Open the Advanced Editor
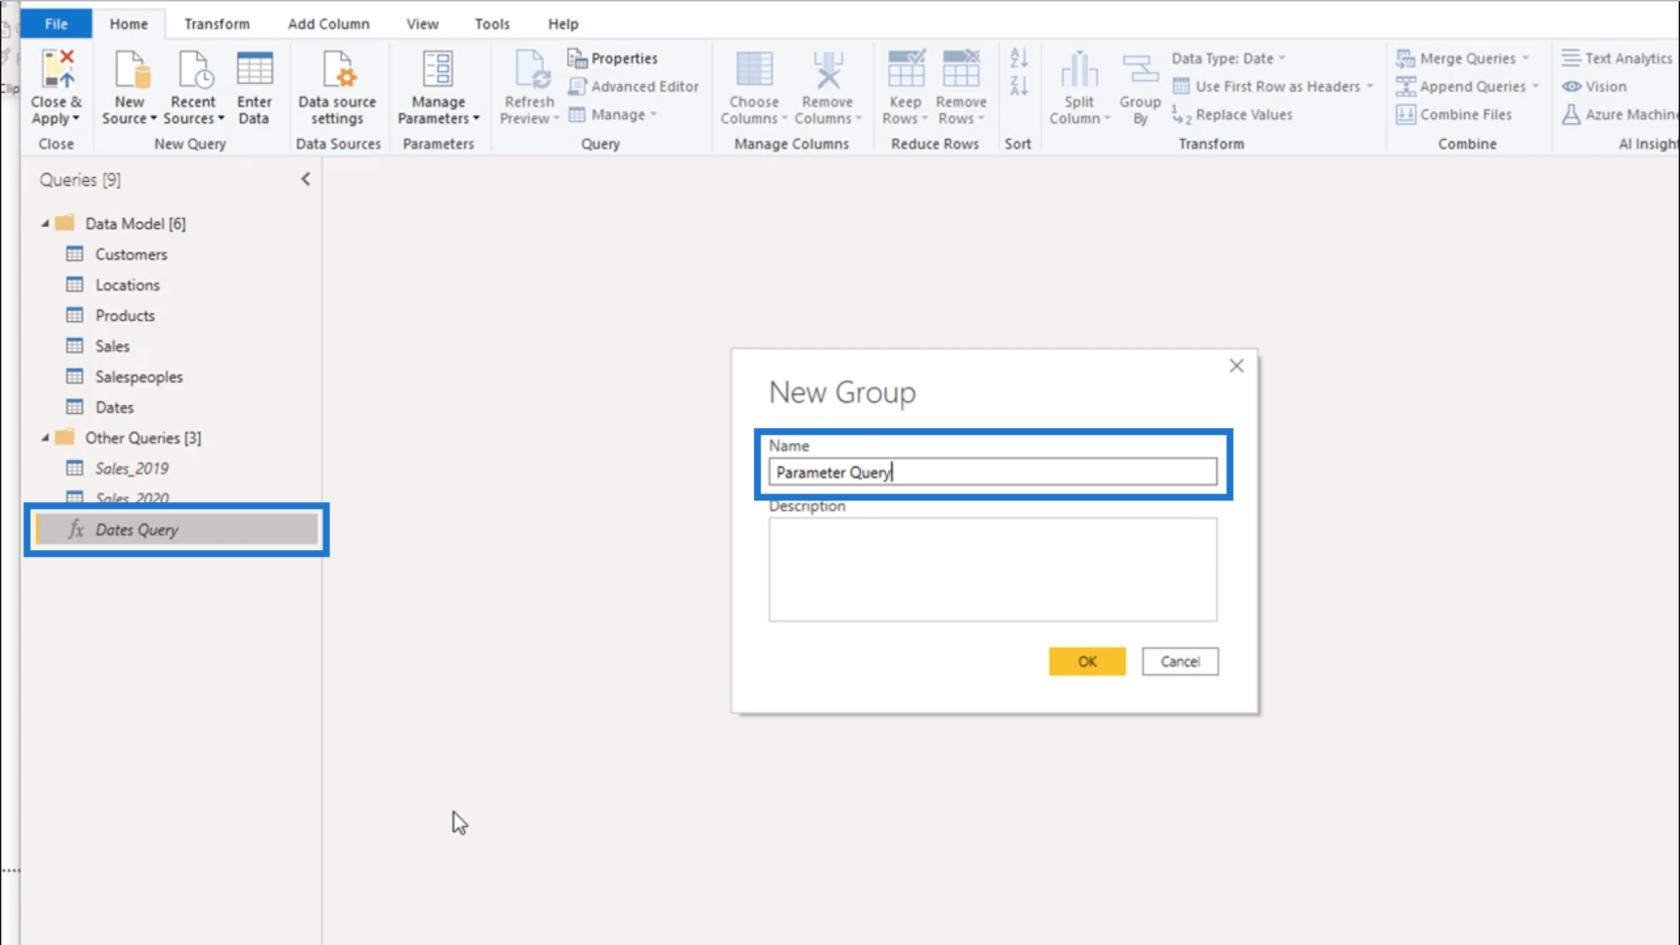Viewport: 1680px width, 945px height. coord(633,87)
